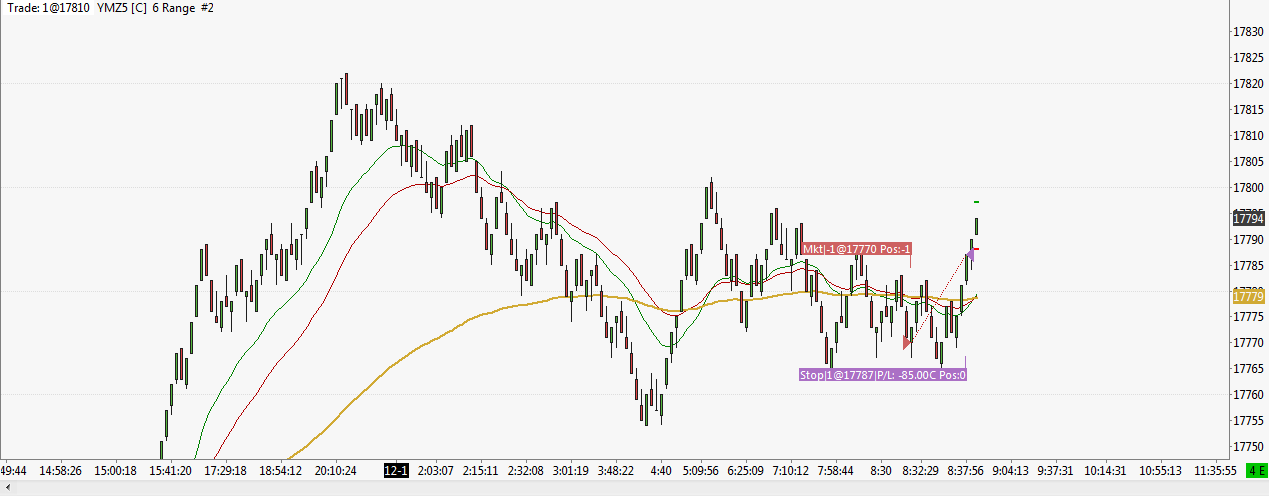The height and width of the screenshot is (496, 1269).
Task: Select the gold 17779 moving average tag
Action: point(1248,296)
